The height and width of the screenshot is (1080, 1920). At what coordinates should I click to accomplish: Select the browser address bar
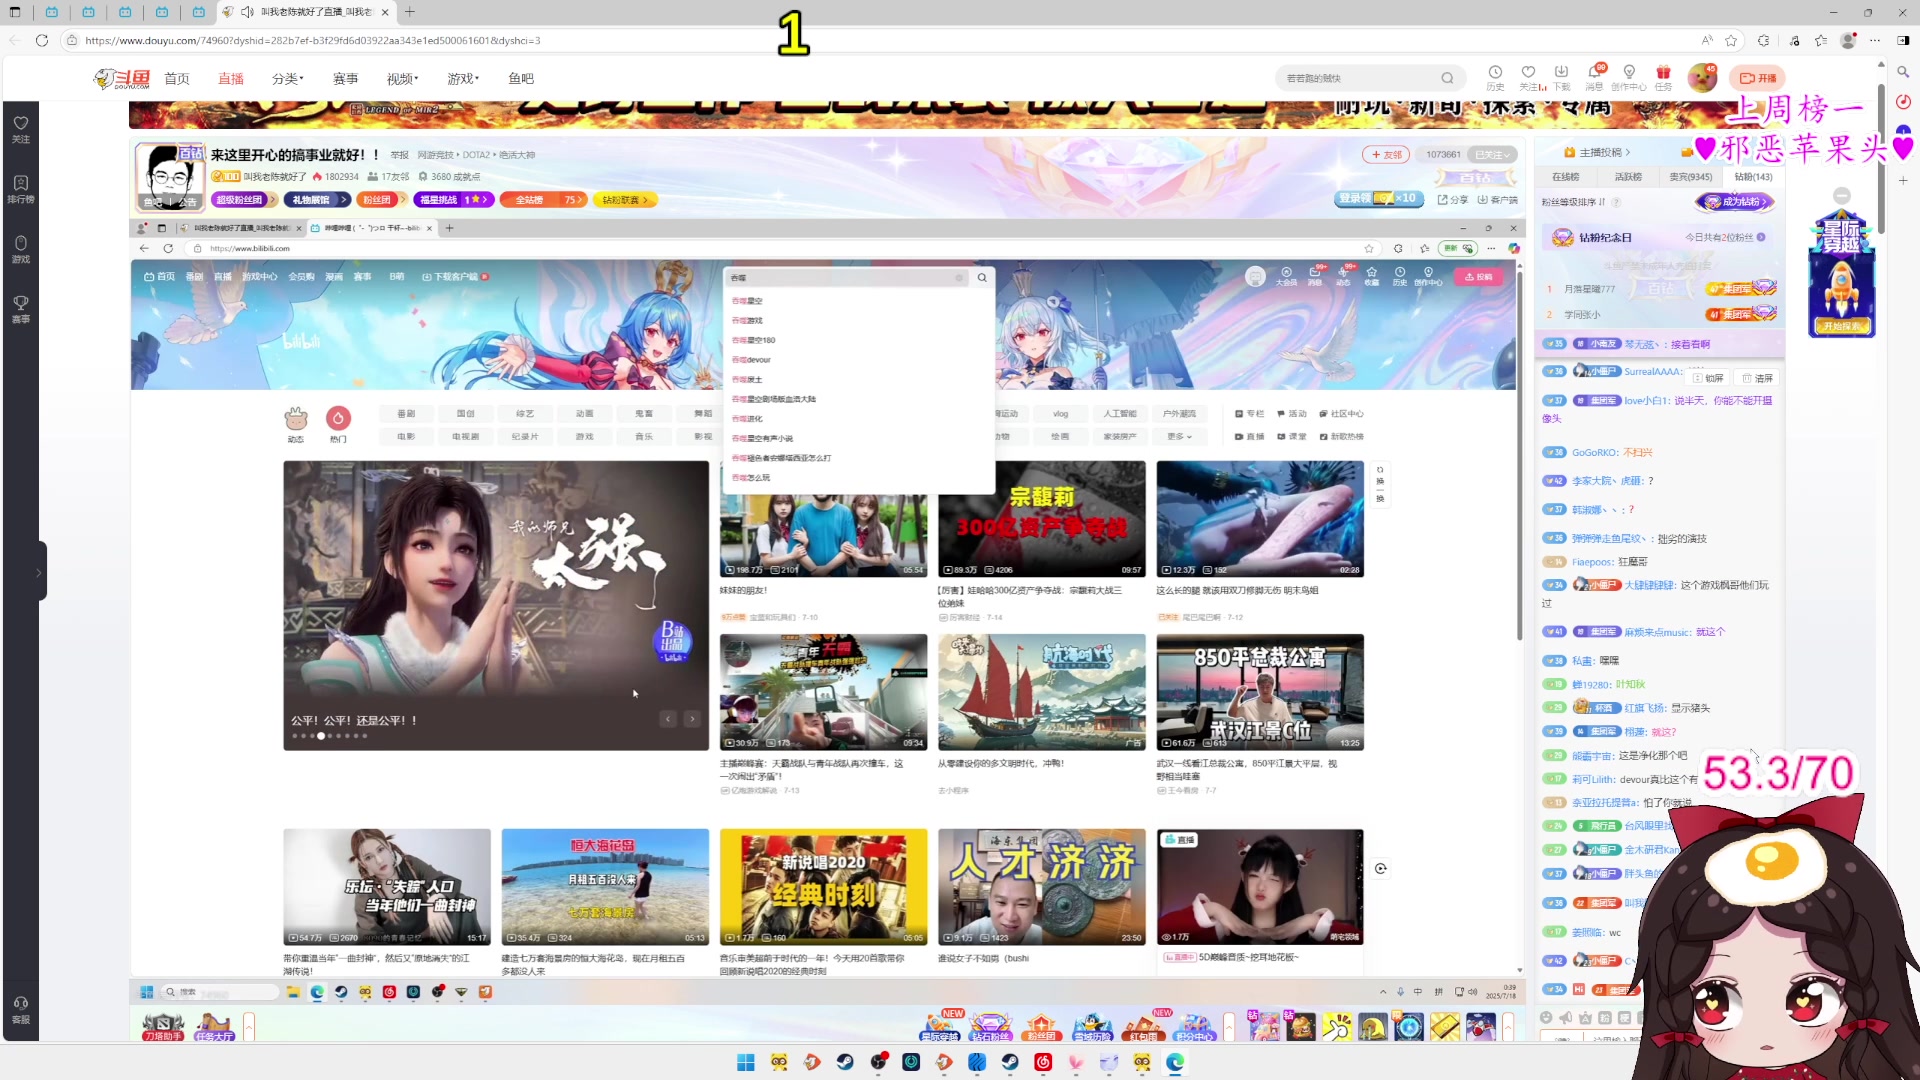[880, 40]
